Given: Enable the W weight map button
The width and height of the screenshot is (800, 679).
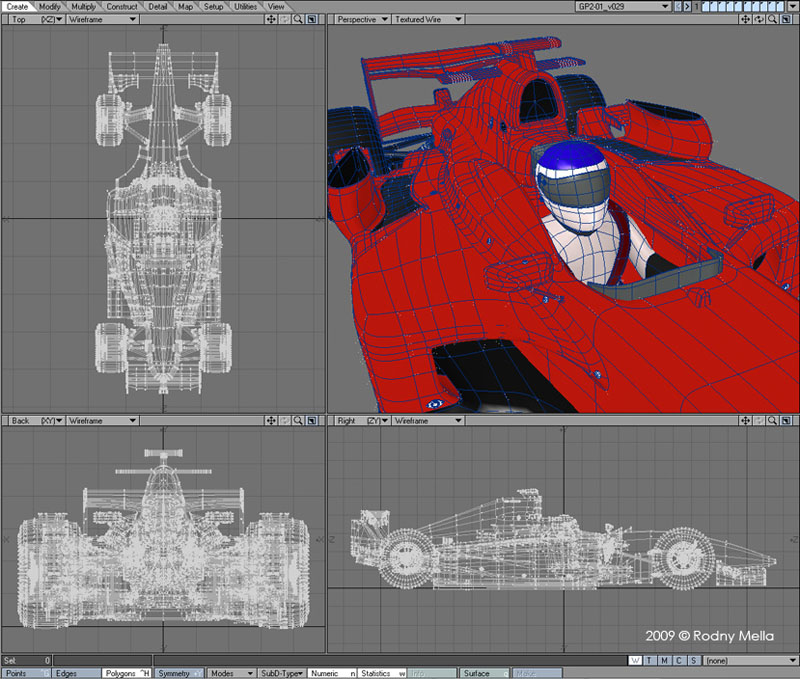Looking at the screenshot, I should coord(636,661).
